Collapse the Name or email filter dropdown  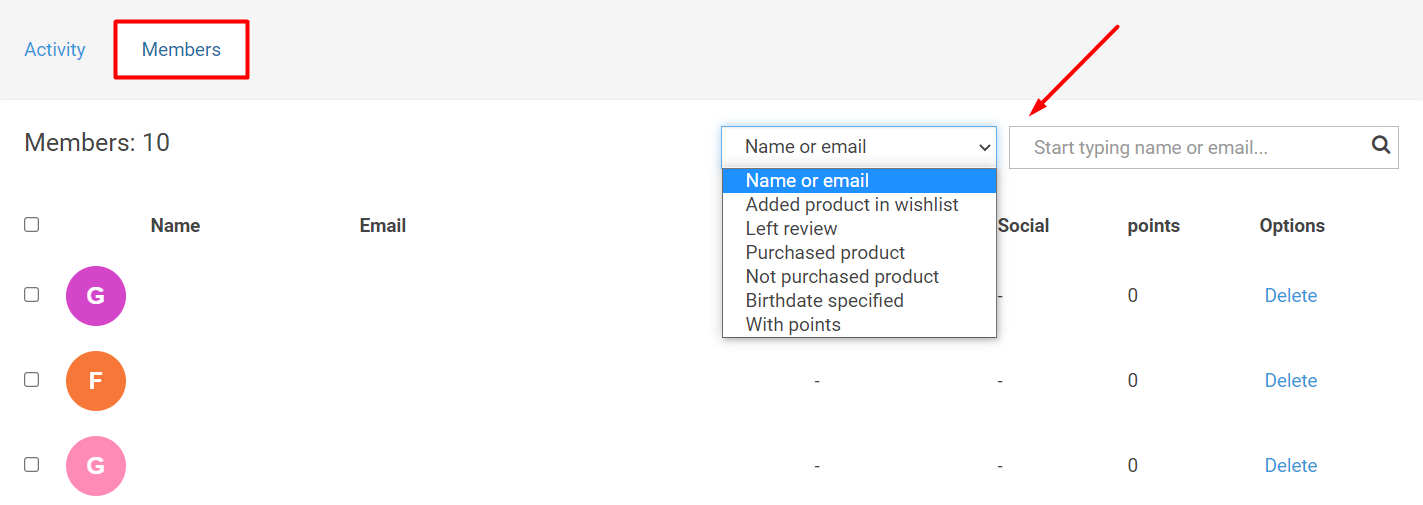click(859, 147)
